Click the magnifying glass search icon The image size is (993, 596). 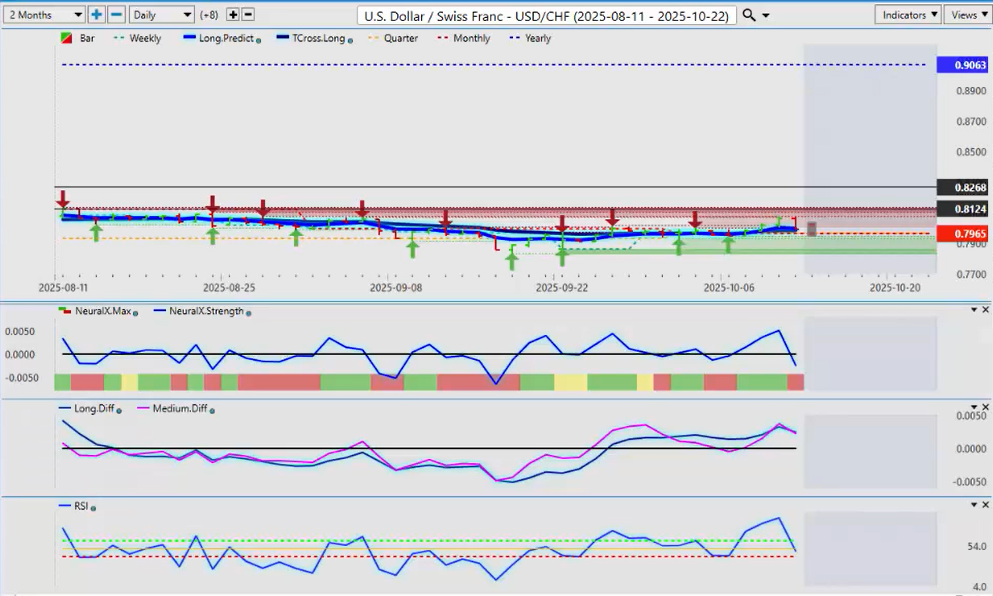(750, 15)
